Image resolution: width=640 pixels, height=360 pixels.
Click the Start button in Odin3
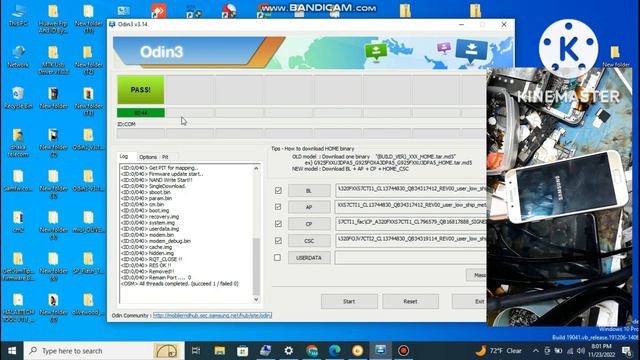[x=349, y=302]
